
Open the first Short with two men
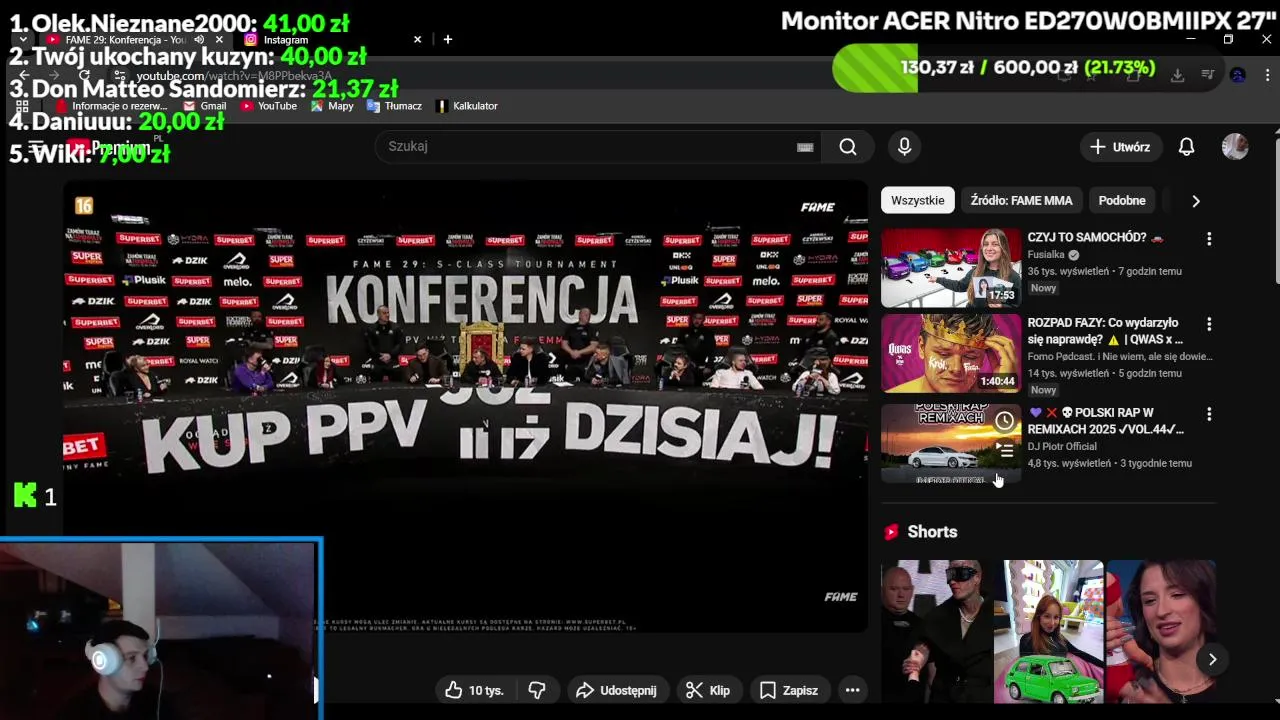[937, 632]
